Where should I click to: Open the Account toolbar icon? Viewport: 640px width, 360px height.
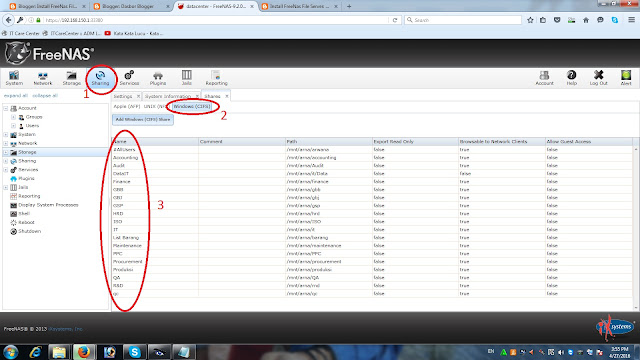[544, 78]
